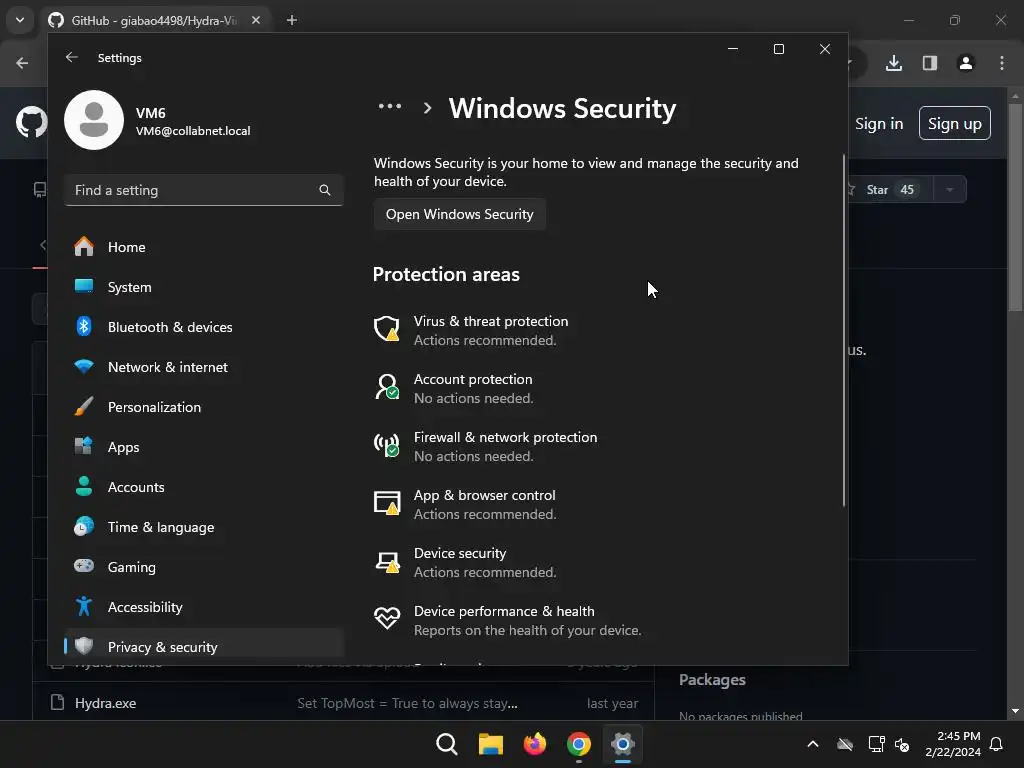The height and width of the screenshot is (768, 1024).
Task: Click the Virus & threat shield warning icon
Action: click(387, 328)
